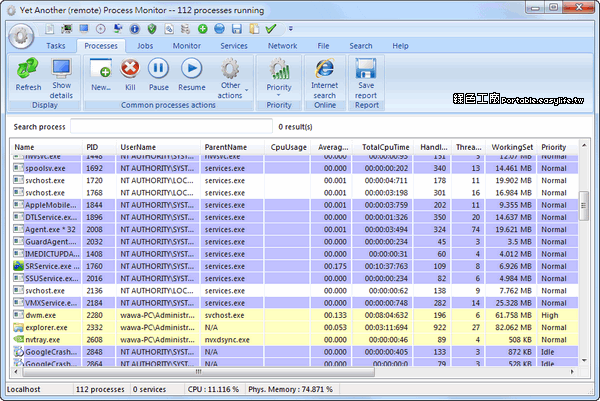Click the vertical scrollbar up arrow

(584, 145)
